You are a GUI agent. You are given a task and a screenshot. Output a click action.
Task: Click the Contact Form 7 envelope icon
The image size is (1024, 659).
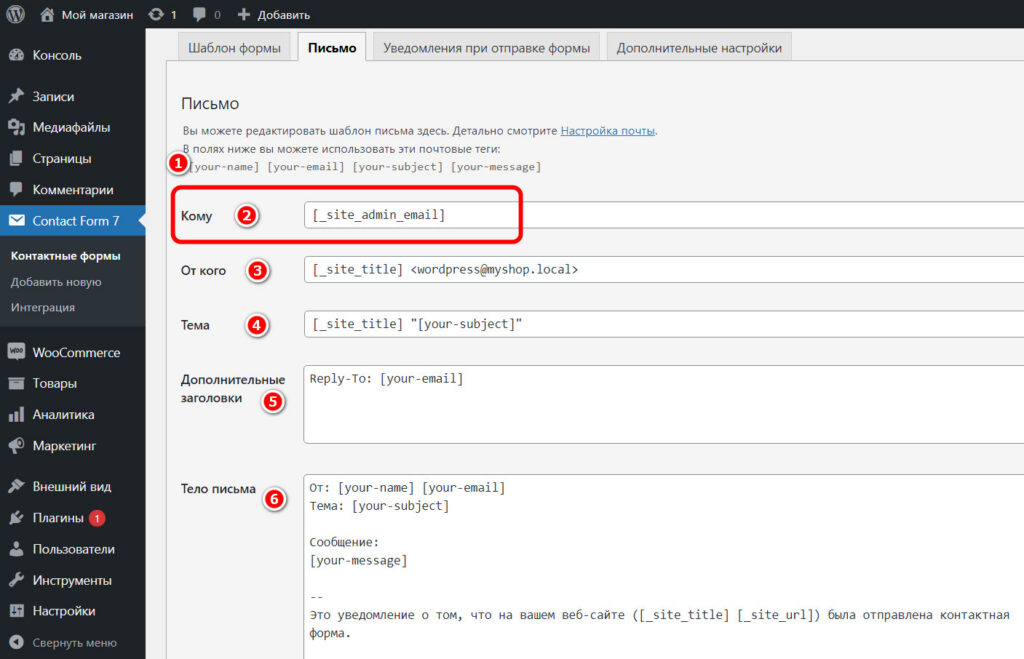click(x=16, y=221)
